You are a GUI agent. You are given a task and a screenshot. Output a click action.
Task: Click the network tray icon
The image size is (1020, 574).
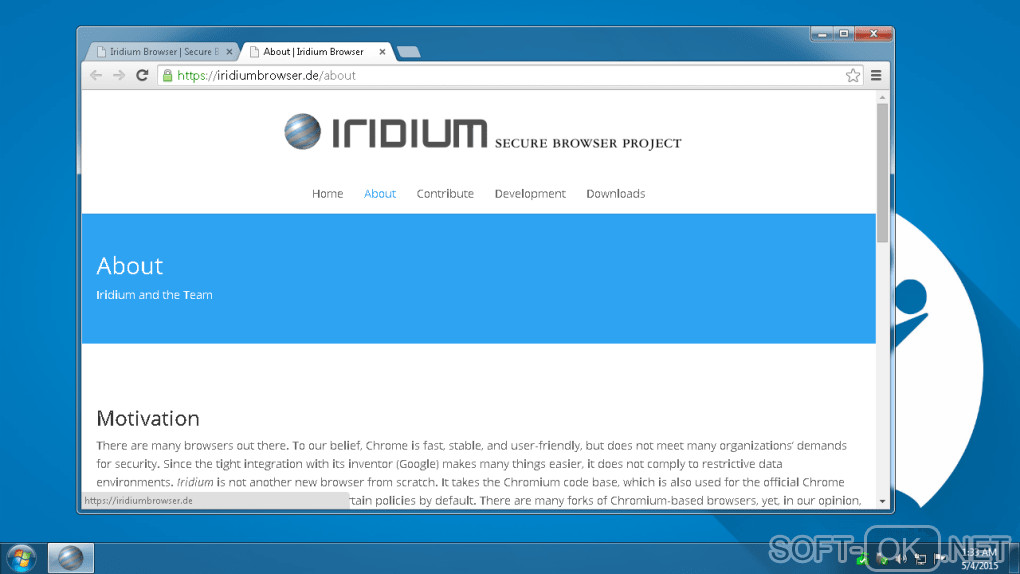coord(920,558)
